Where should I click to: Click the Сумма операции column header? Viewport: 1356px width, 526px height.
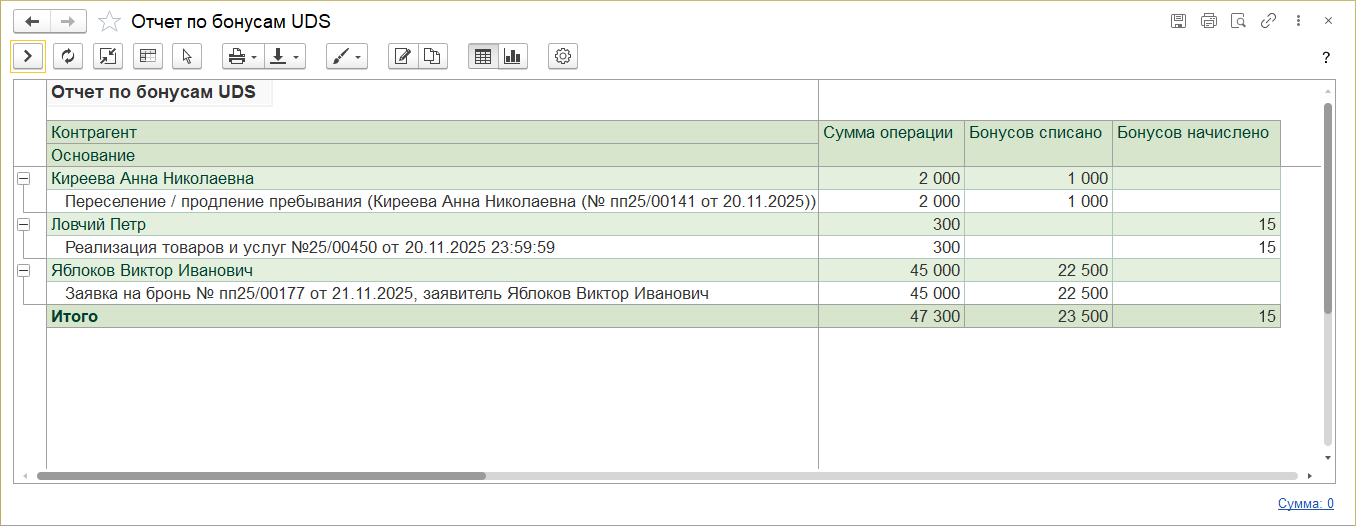click(892, 144)
